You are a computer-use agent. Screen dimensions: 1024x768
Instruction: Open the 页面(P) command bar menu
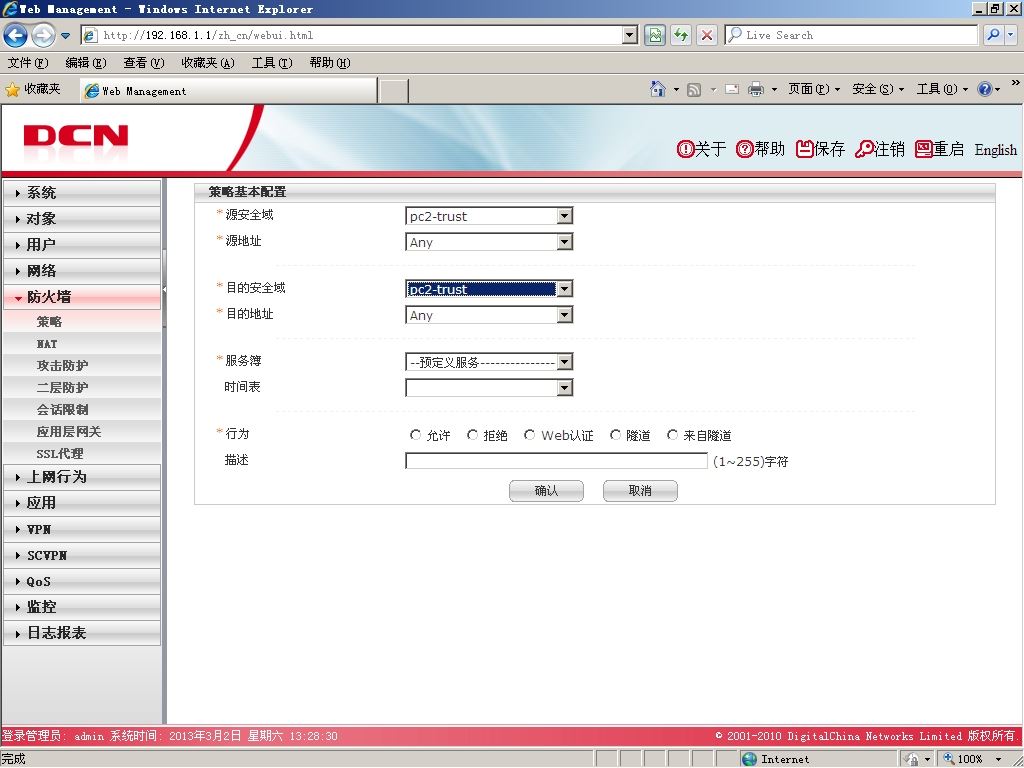[x=814, y=89]
